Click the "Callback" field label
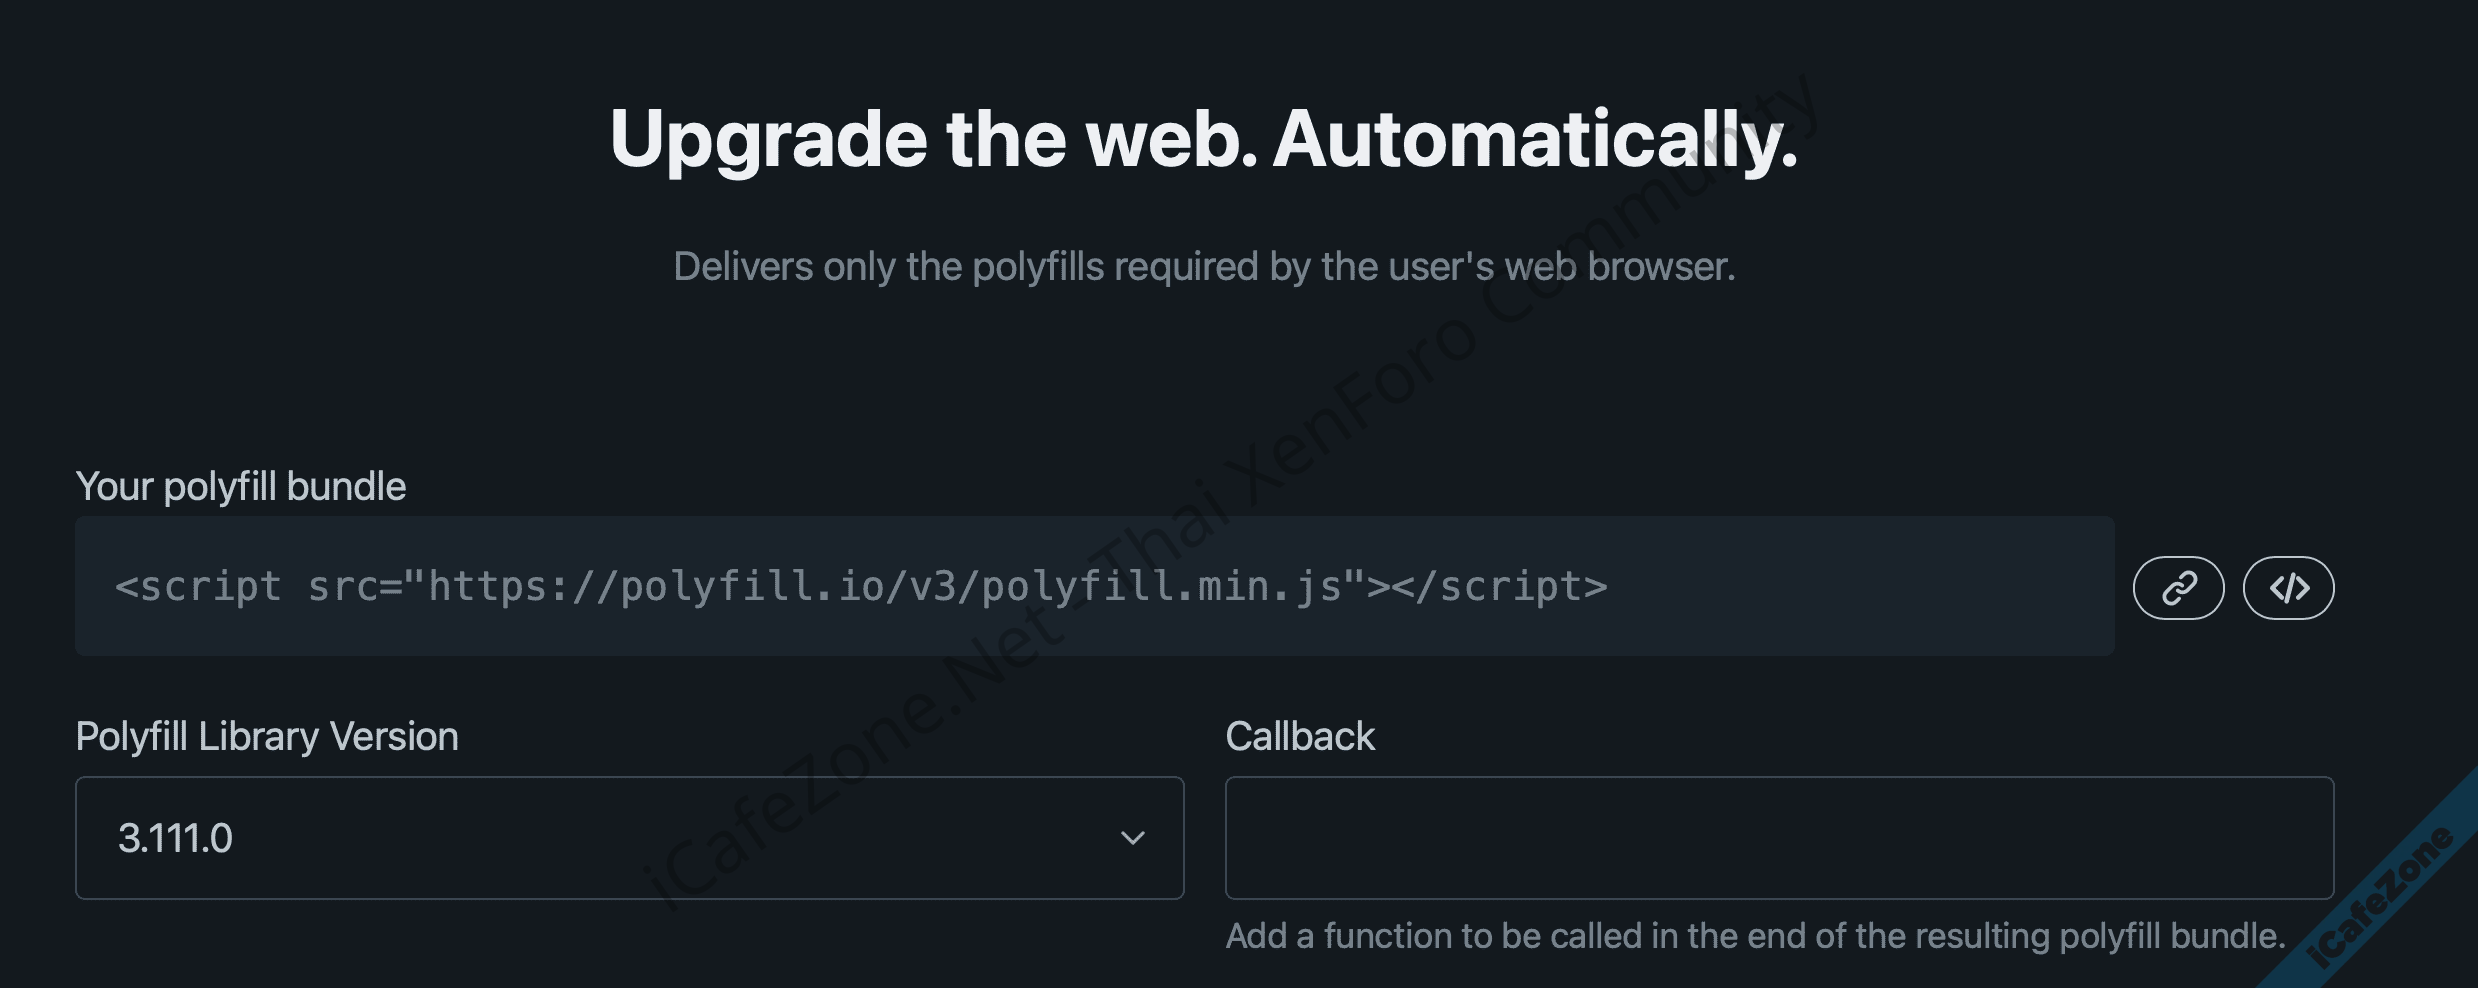This screenshot has width=2478, height=988. 1300,737
